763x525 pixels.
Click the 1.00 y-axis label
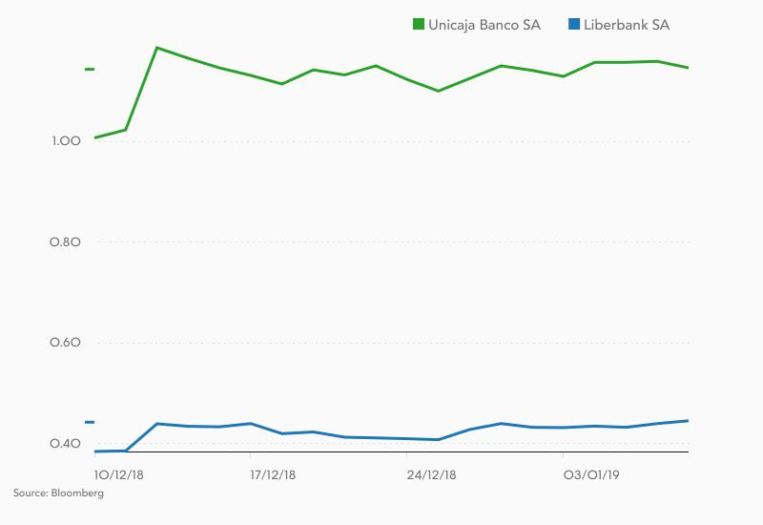(65, 141)
